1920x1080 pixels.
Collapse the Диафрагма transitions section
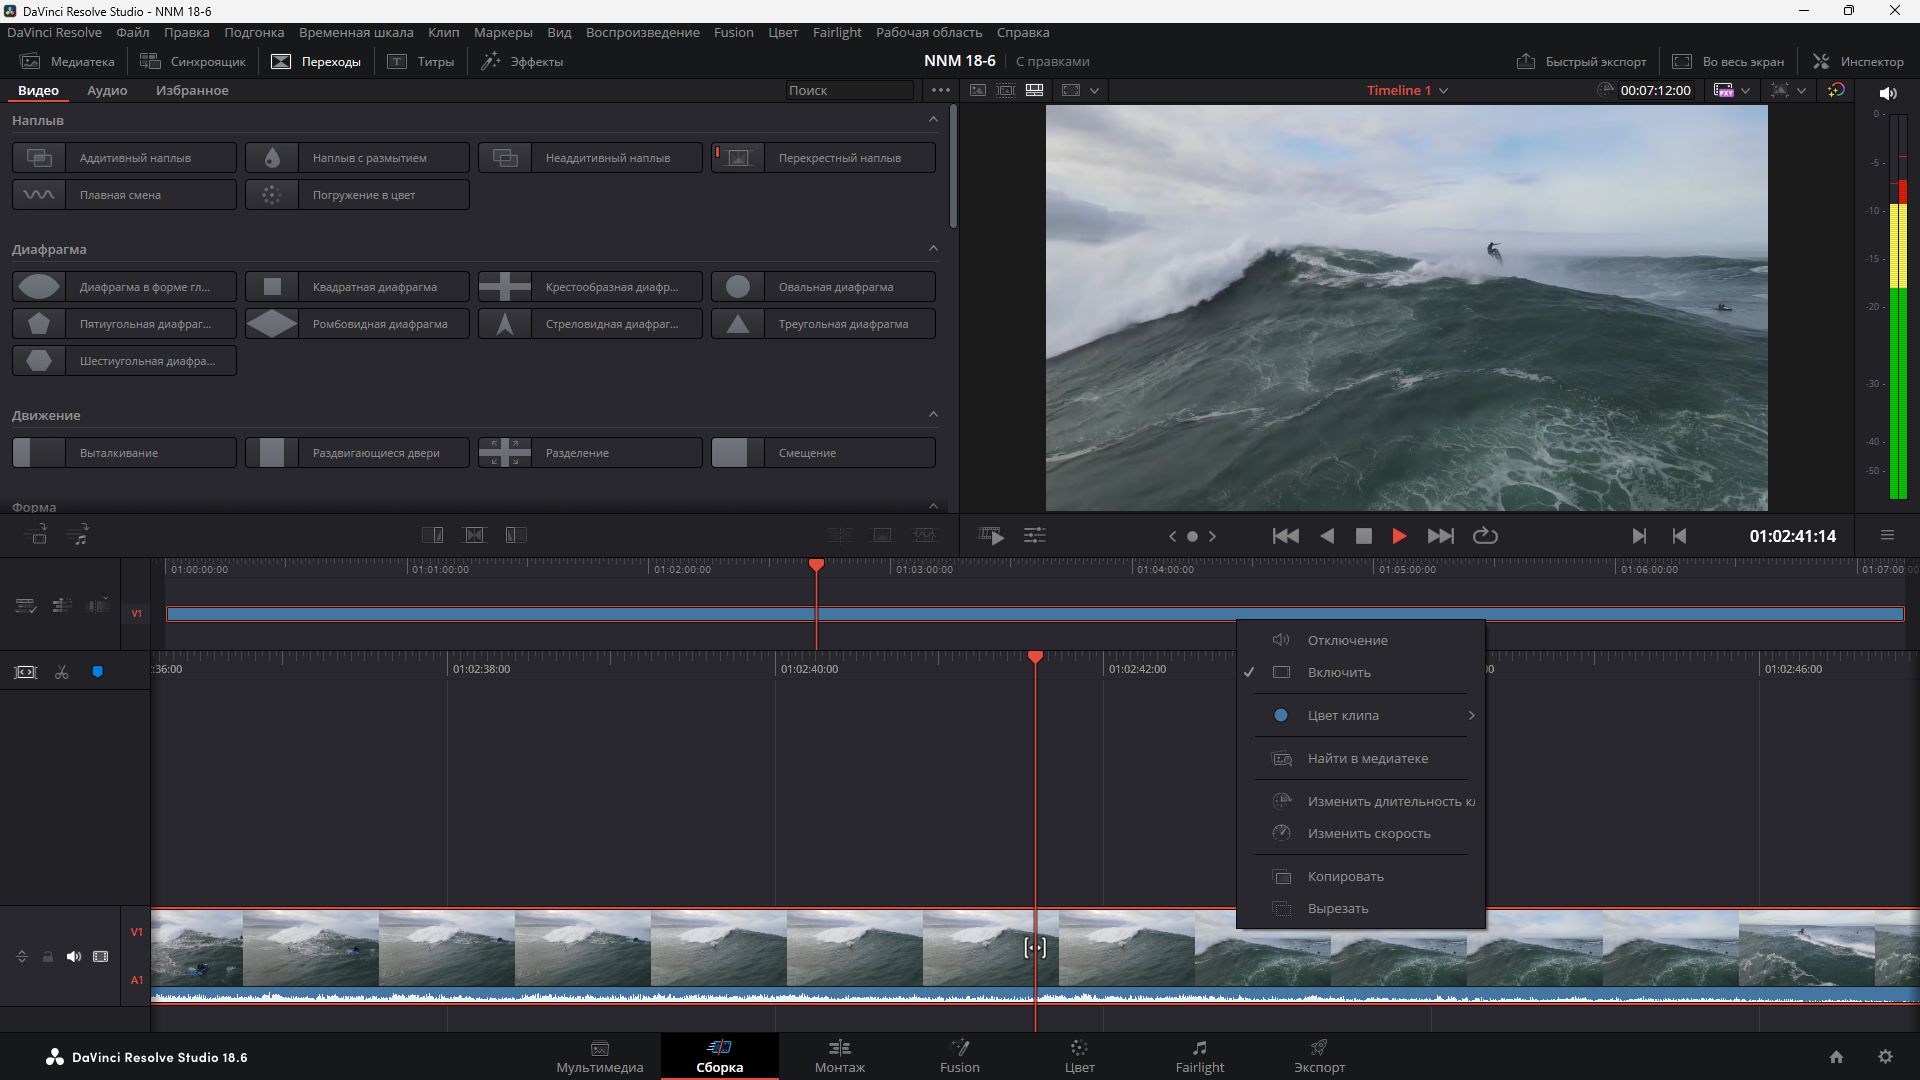coord(933,249)
